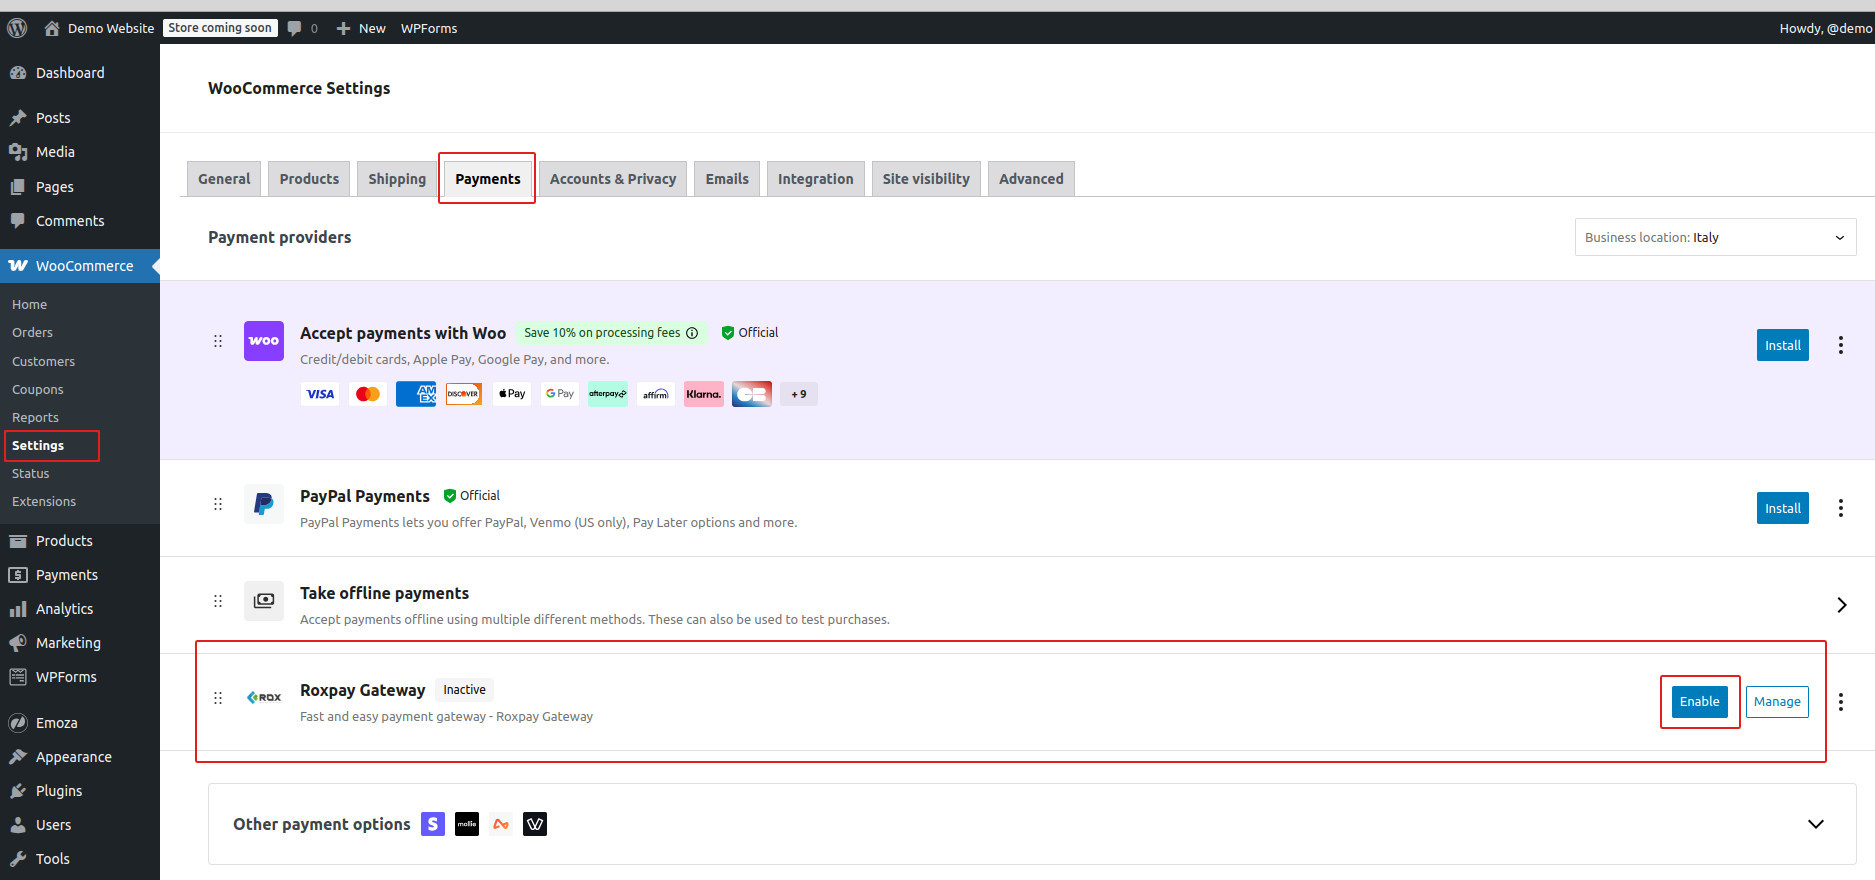The image size is (1875, 880).
Task: Grab the drag handle for PayPal Payments
Action: coord(218,504)
